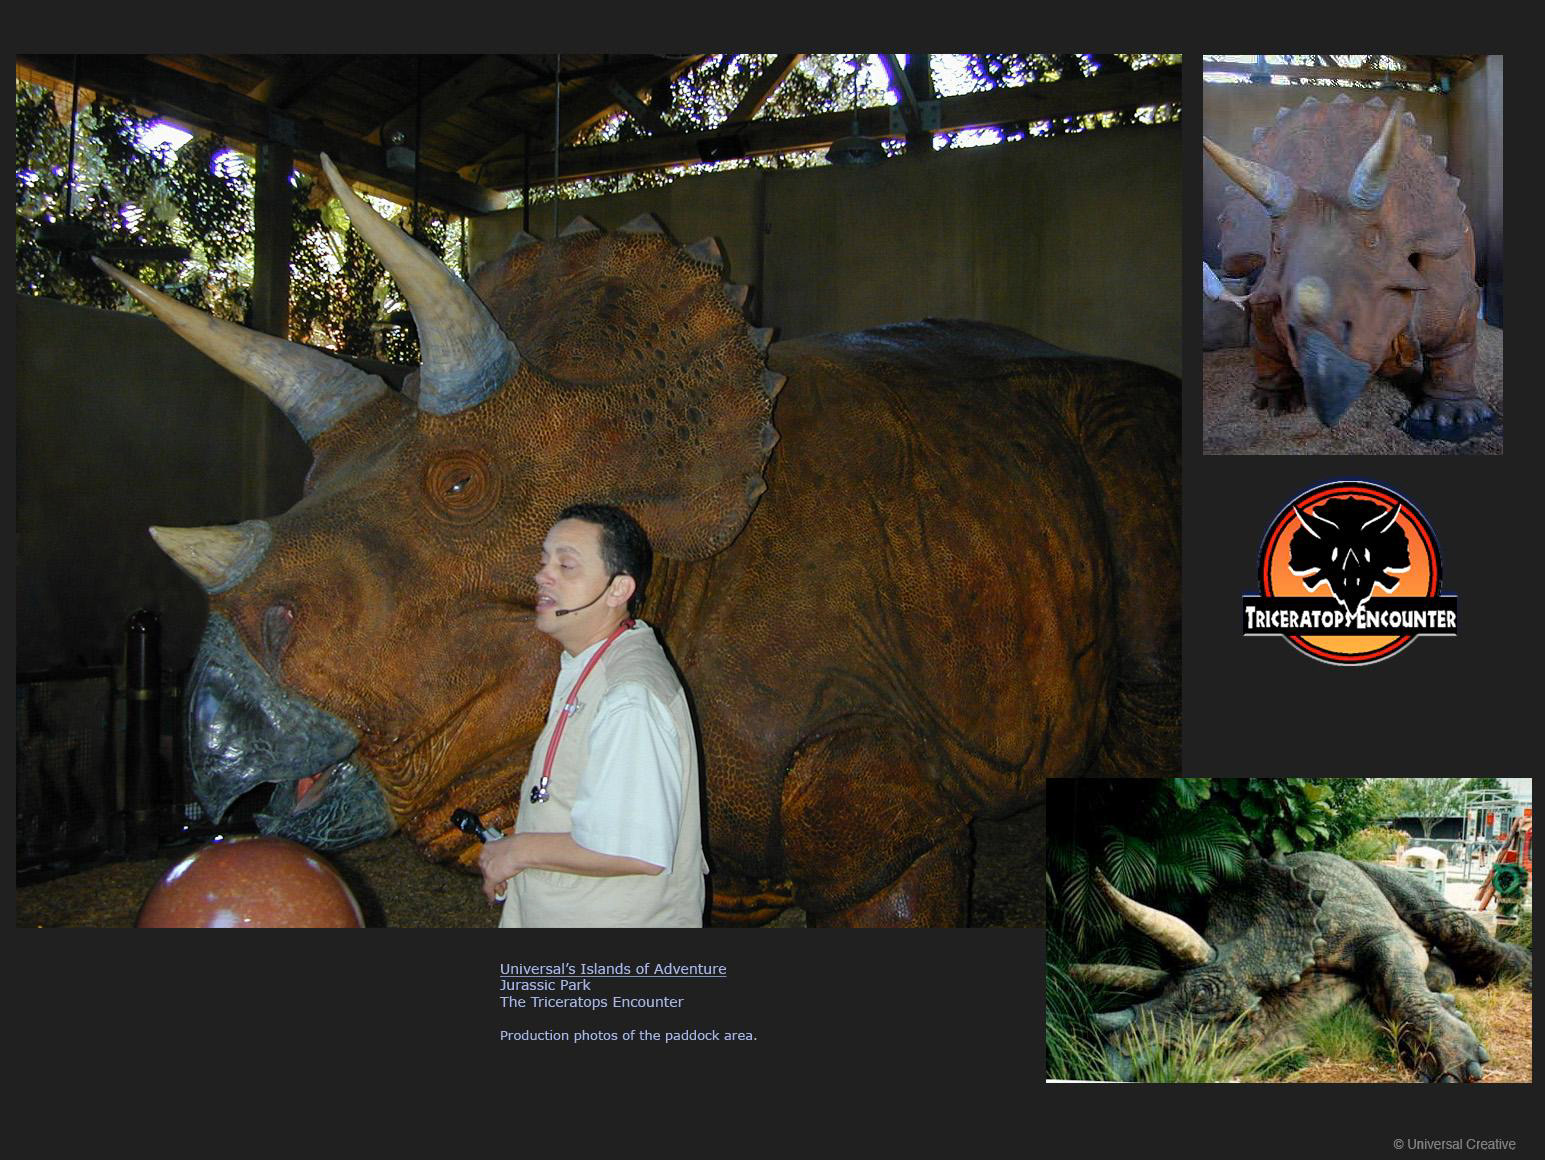Select the 'Jurassic Park' text line
Viewport: 1545px width, 1160px height.
(545, 985)
